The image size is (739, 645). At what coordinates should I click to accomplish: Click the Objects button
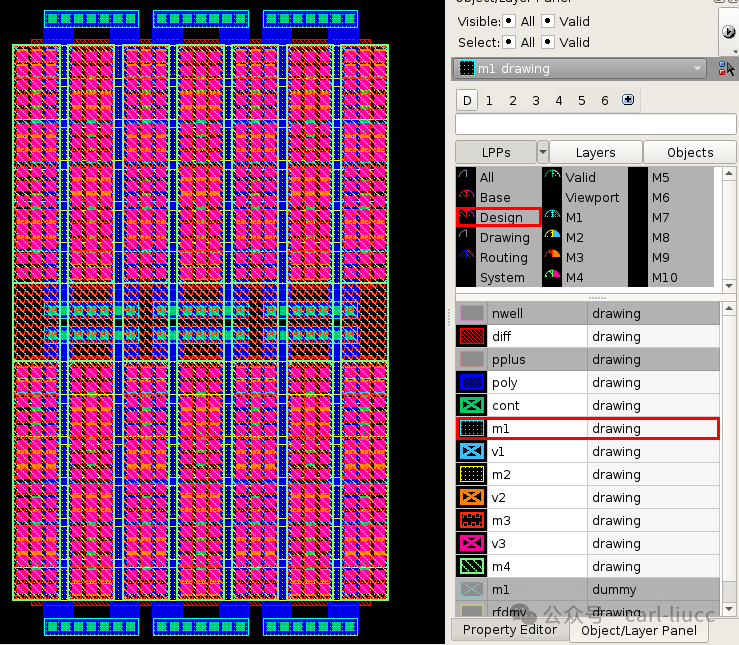point(690,152)
